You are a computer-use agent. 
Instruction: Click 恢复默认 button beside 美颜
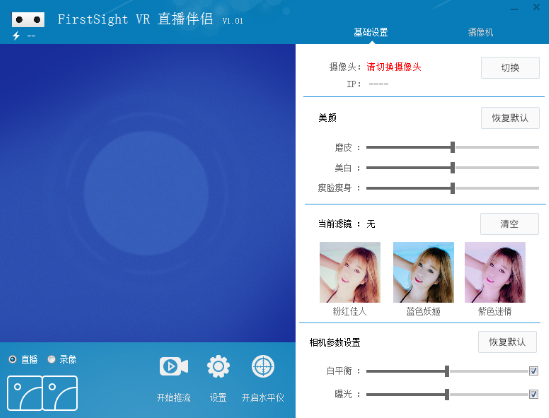click(510, 118)
